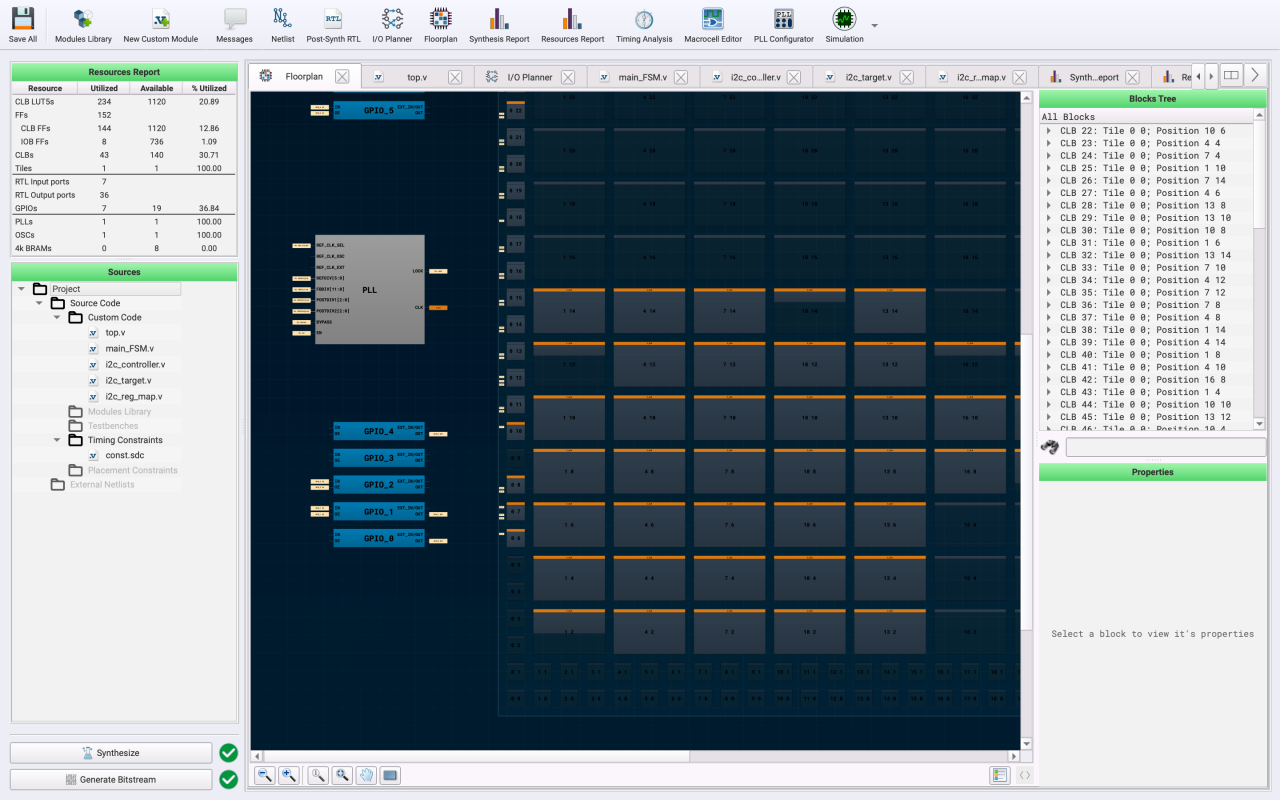Image resolution: width=1280 pixels, height=800 pixels.
Task: Click the Generate Bitstream button
Action: pyautogui.click(x=111, y=779)
